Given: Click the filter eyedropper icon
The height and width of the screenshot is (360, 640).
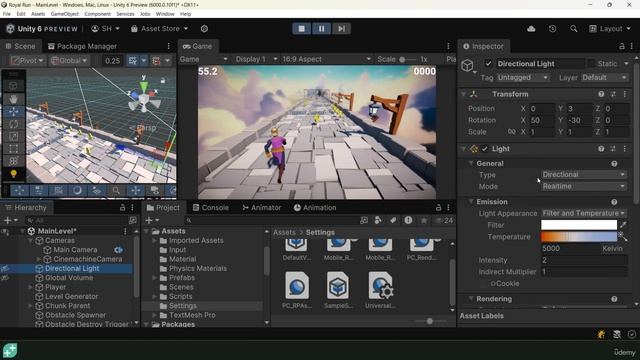Looking at the screenshot, I should 623,225.
